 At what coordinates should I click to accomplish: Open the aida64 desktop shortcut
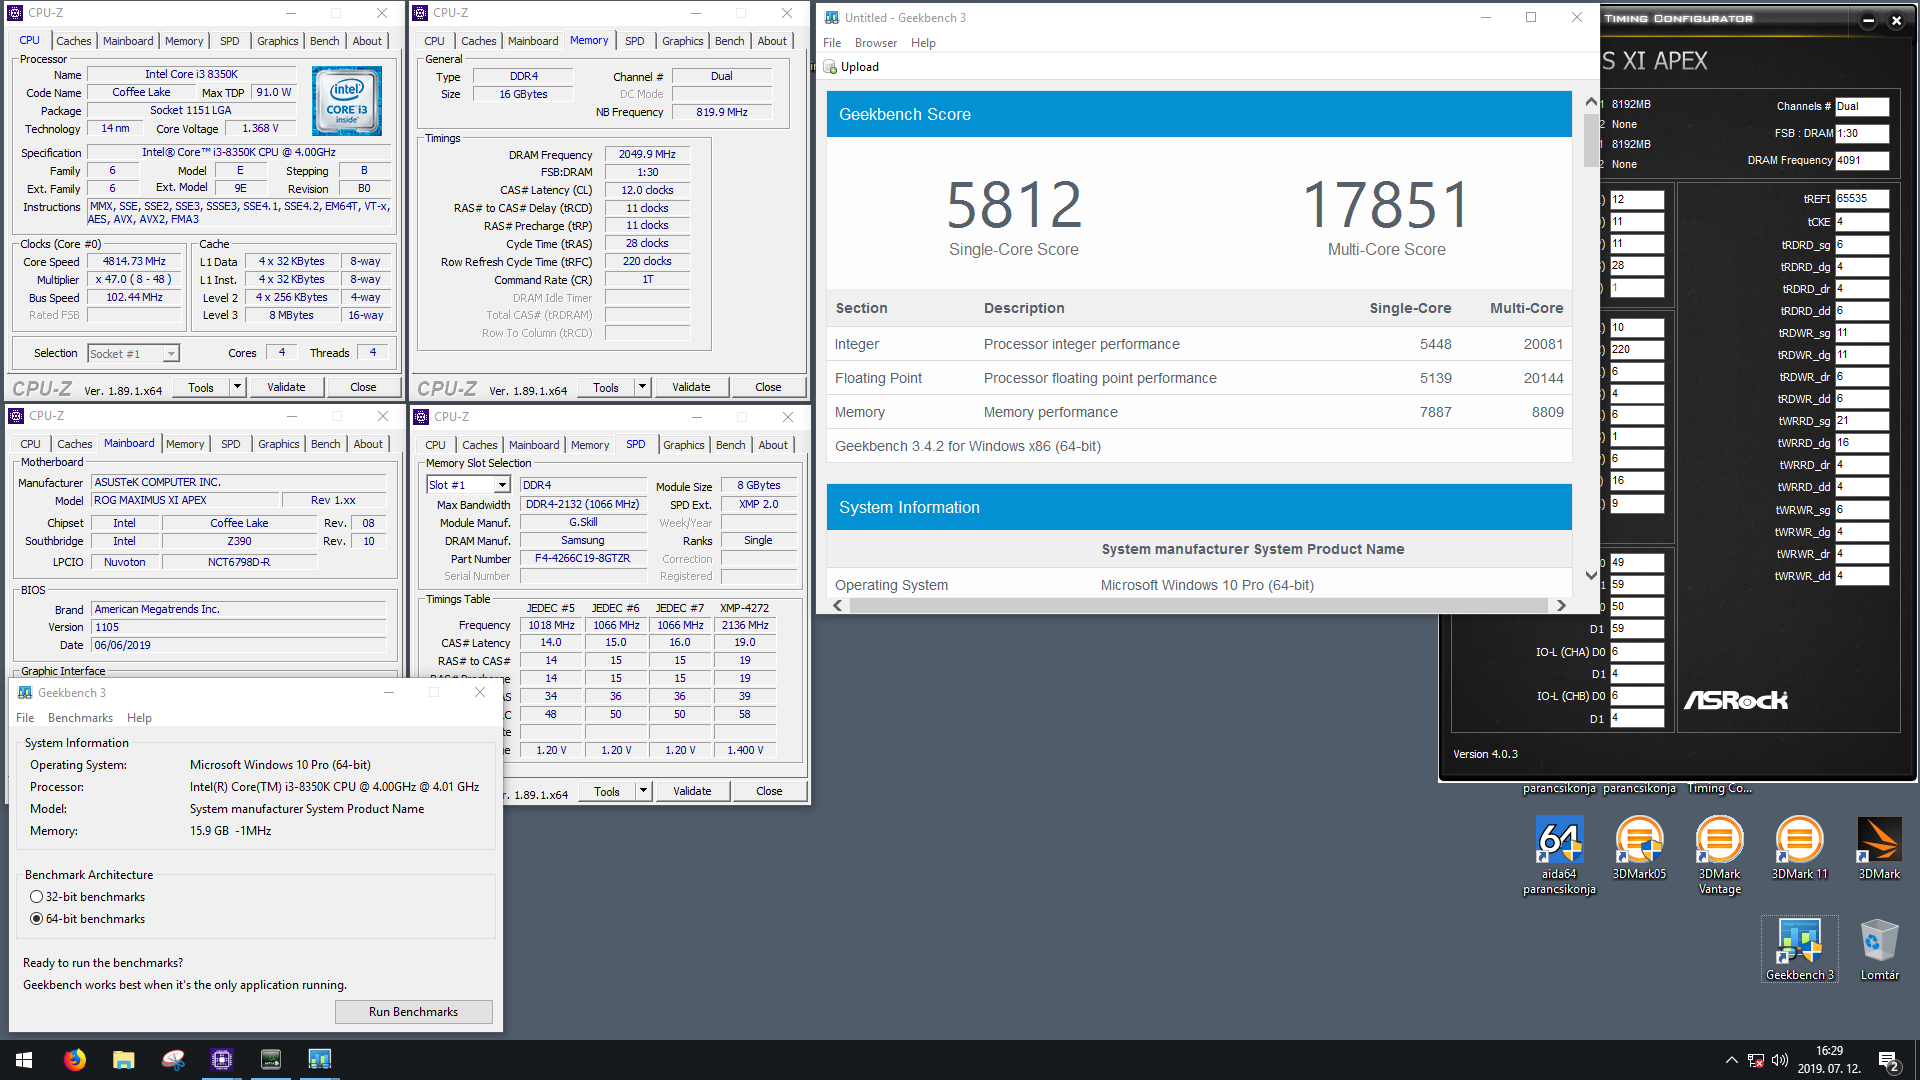coord(1559,855)
